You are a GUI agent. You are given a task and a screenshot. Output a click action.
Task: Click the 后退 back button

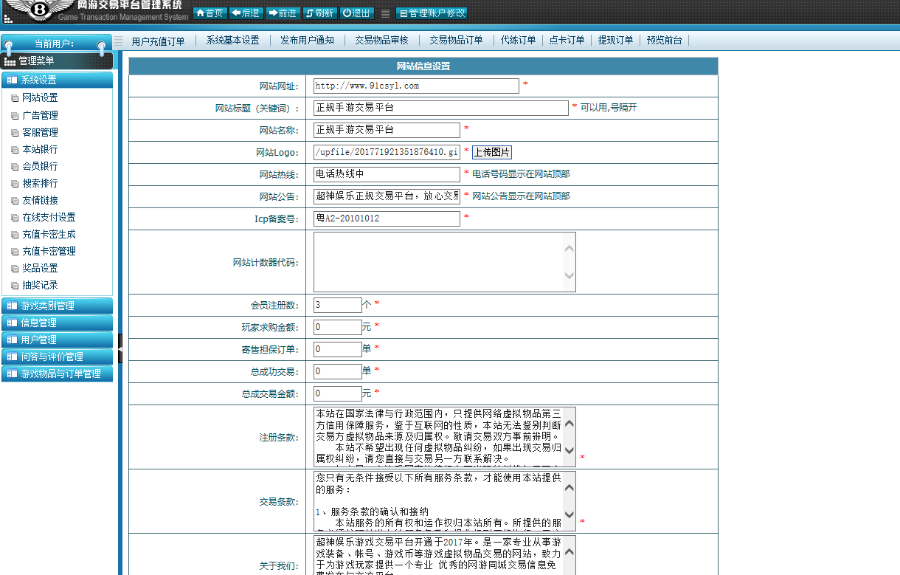(x=246, y=13)
